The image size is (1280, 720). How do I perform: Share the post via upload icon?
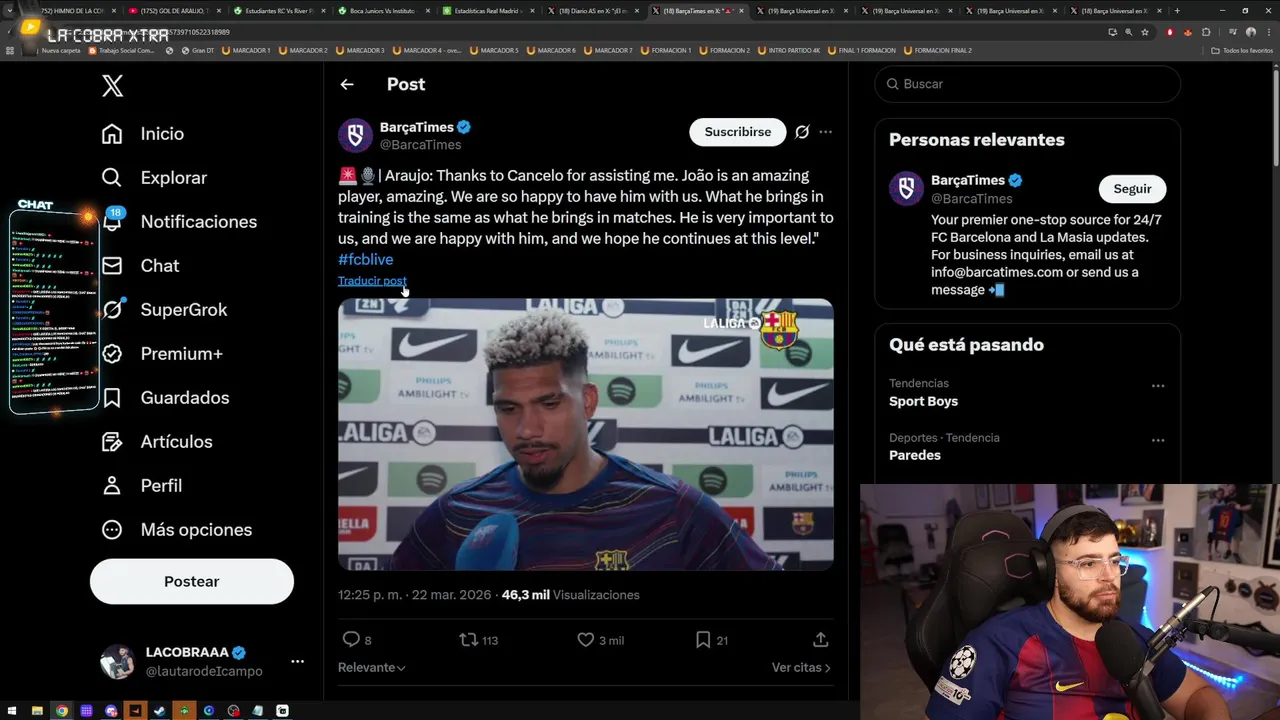(x=820, y=640)
